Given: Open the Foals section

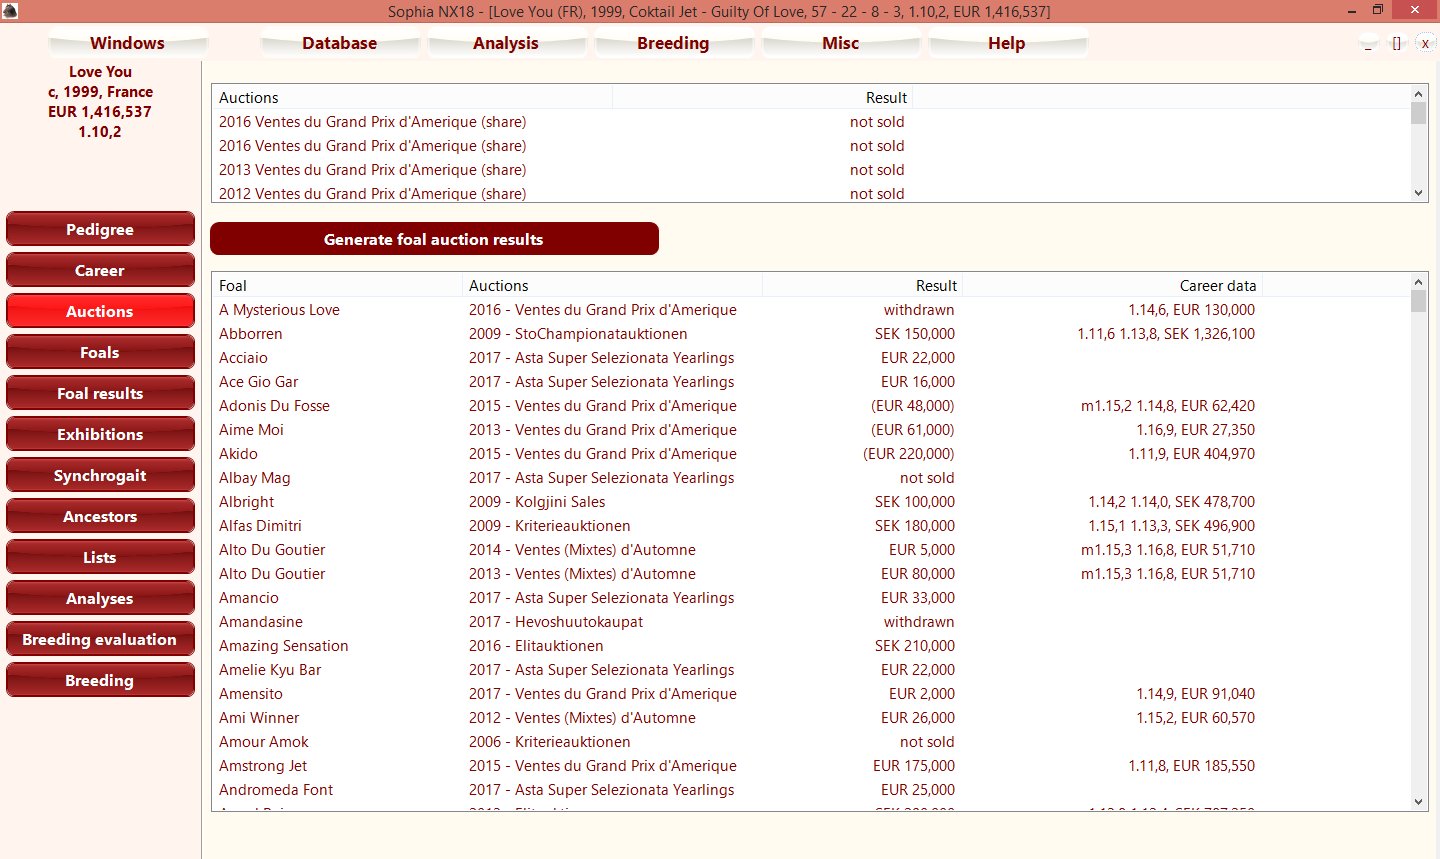Looking at the screenshot, I should tap(100, 352).
